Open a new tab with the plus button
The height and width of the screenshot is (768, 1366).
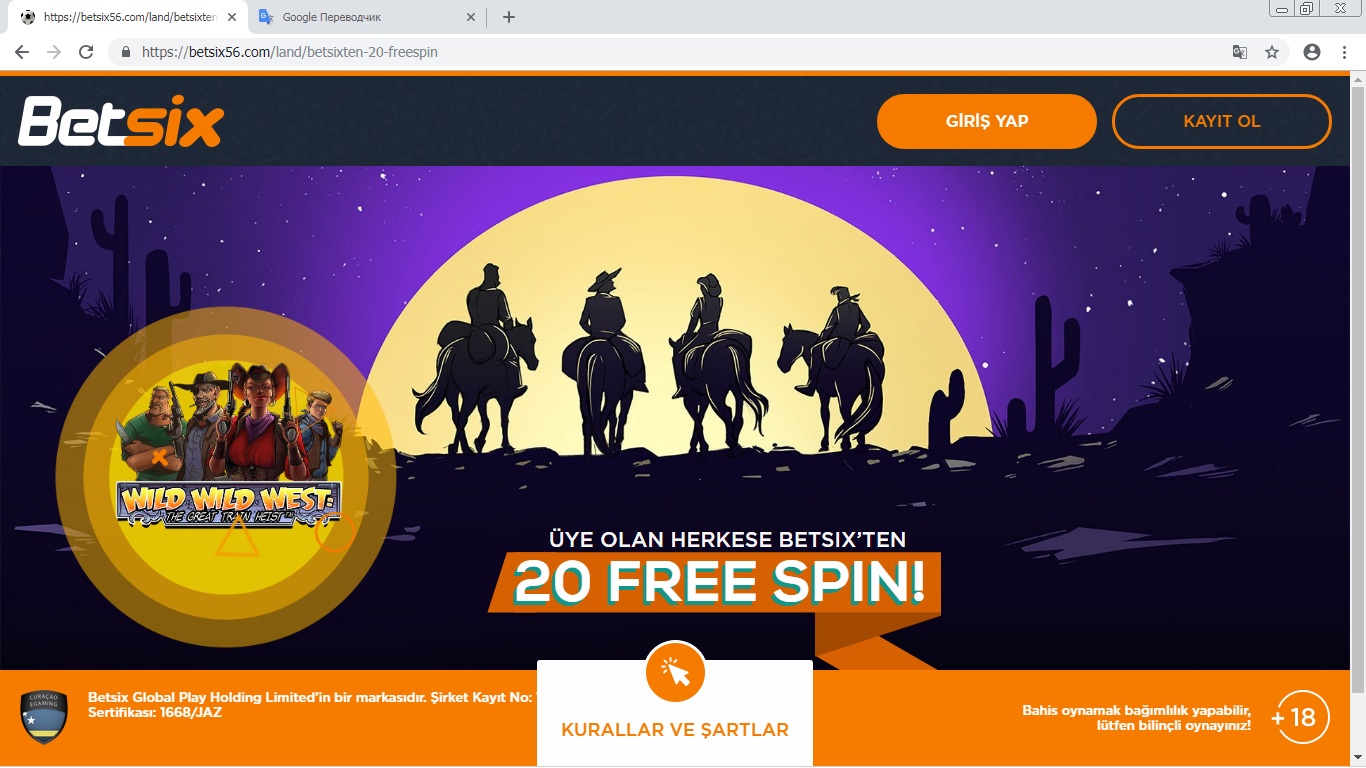tap(508, 17)
